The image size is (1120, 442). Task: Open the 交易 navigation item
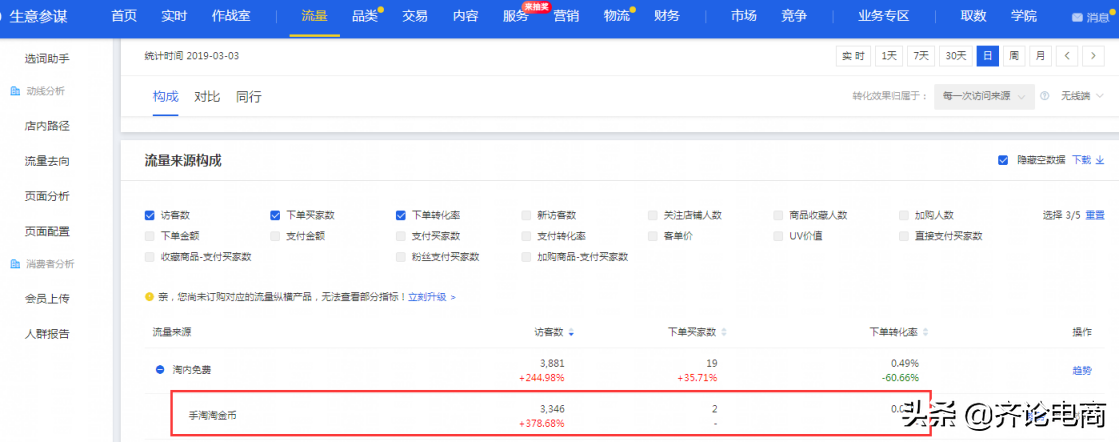415,16
